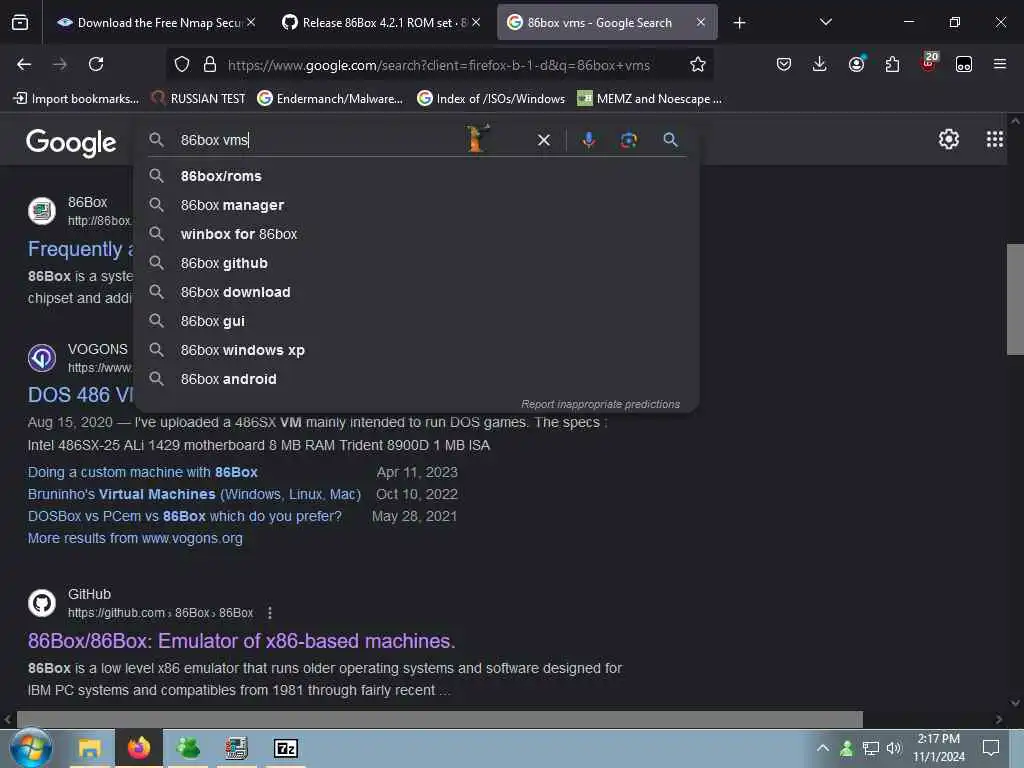The width and height of the screenshot is (1024, 768).
Task: Close the Nmap tab
Action: pyautogui.click(x=251, y=22)
